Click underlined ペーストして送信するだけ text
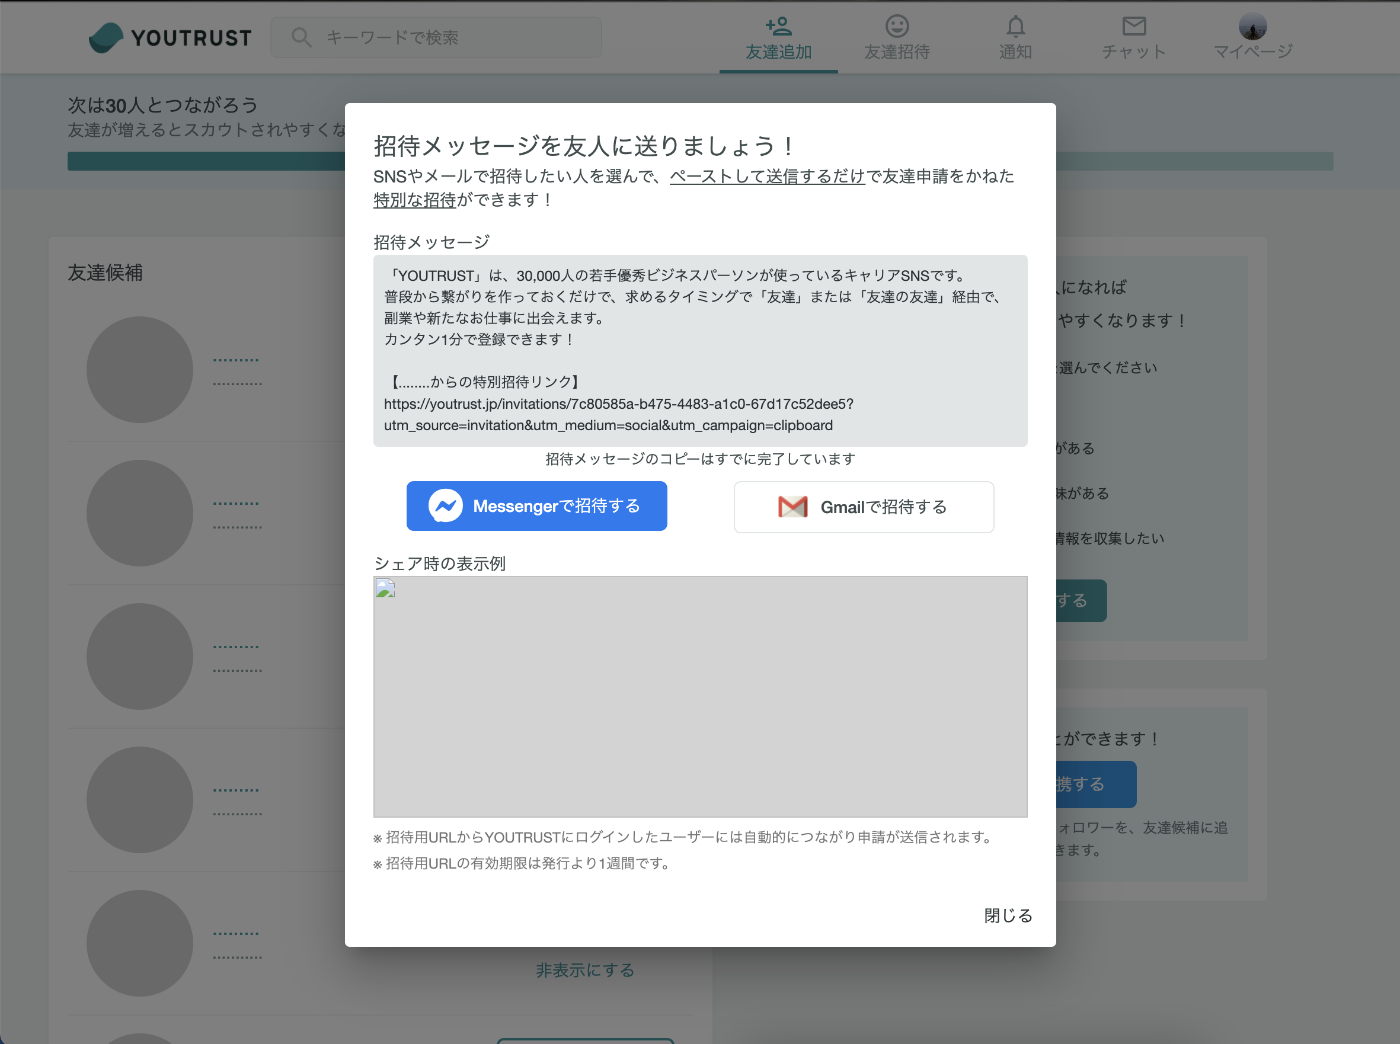This screenshot has height=1044, width=1400. pos(767,176)
